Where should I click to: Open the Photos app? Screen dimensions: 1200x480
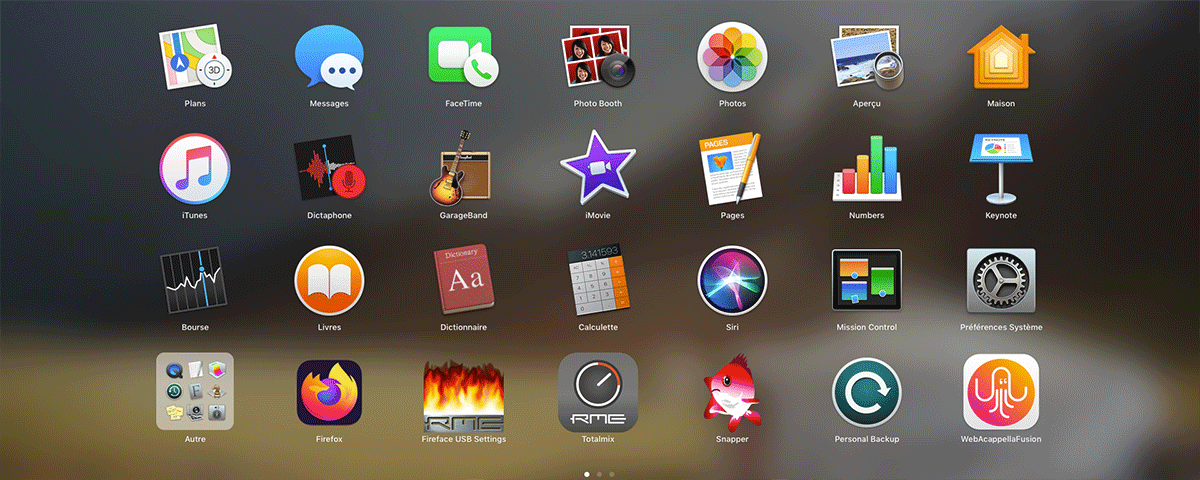pyautogui.click(x=732, y=57)
